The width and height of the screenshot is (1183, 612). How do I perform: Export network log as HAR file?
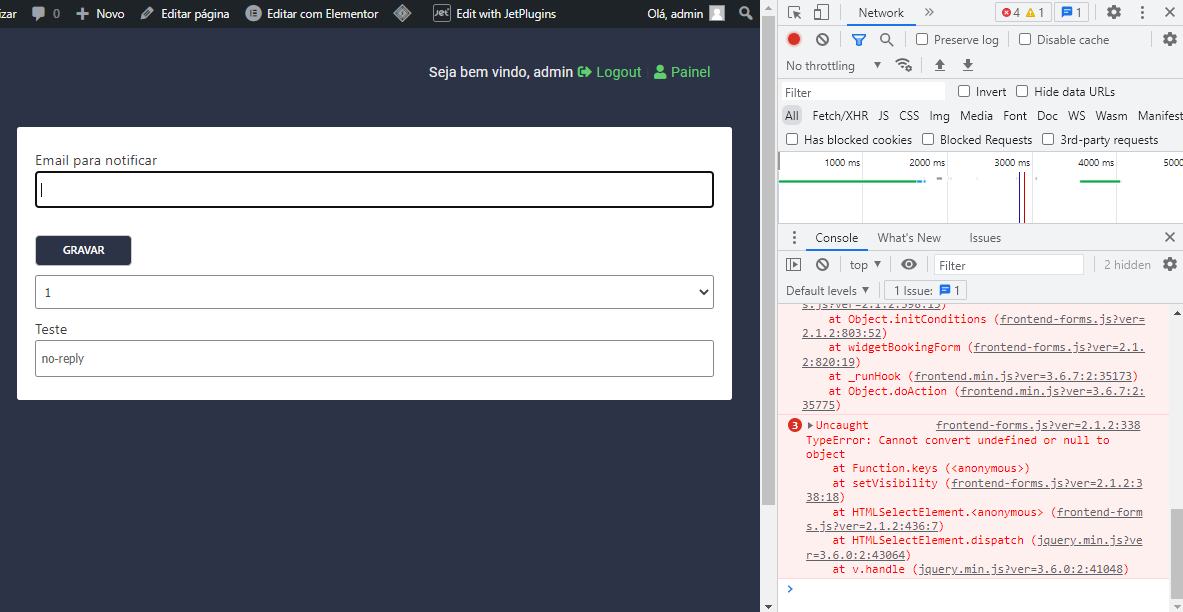967,65
